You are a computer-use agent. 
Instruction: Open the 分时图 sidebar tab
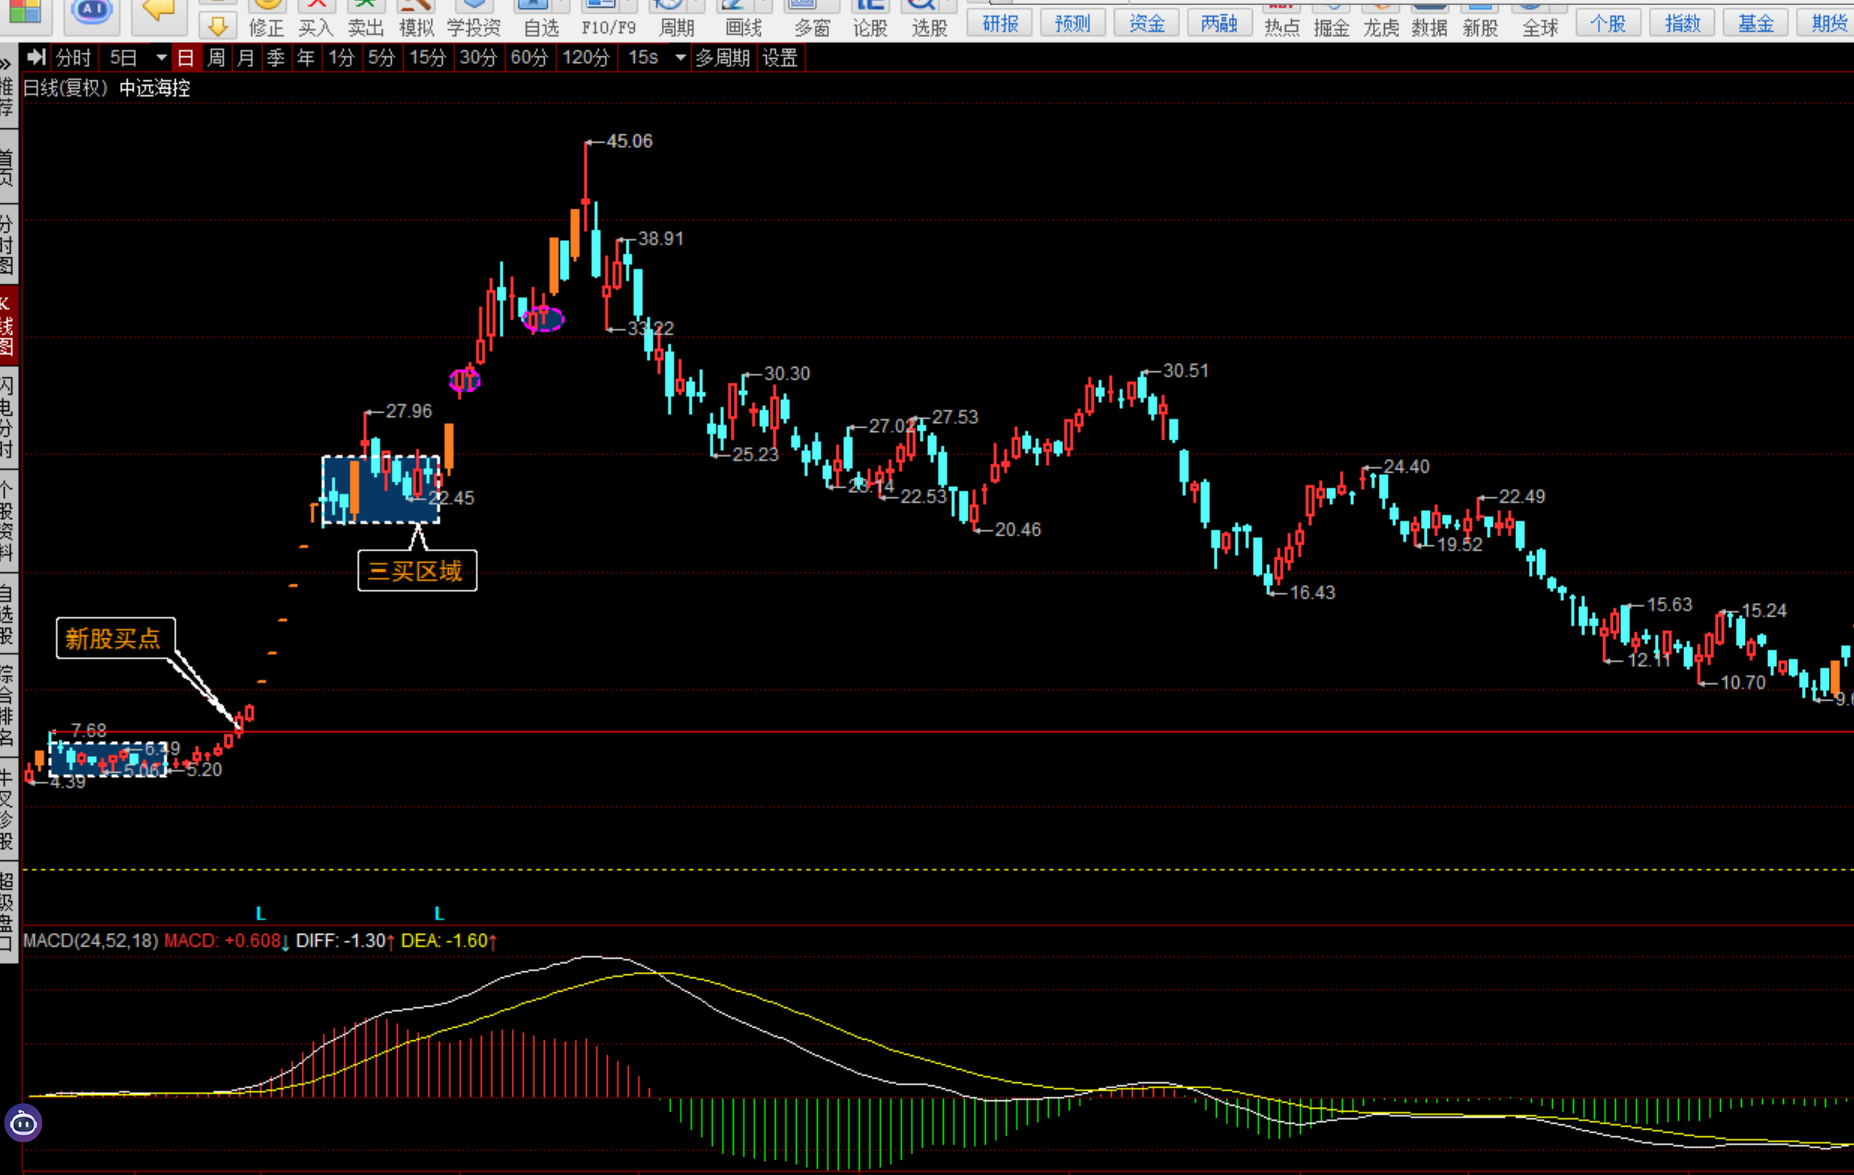[x=8, y=244]
